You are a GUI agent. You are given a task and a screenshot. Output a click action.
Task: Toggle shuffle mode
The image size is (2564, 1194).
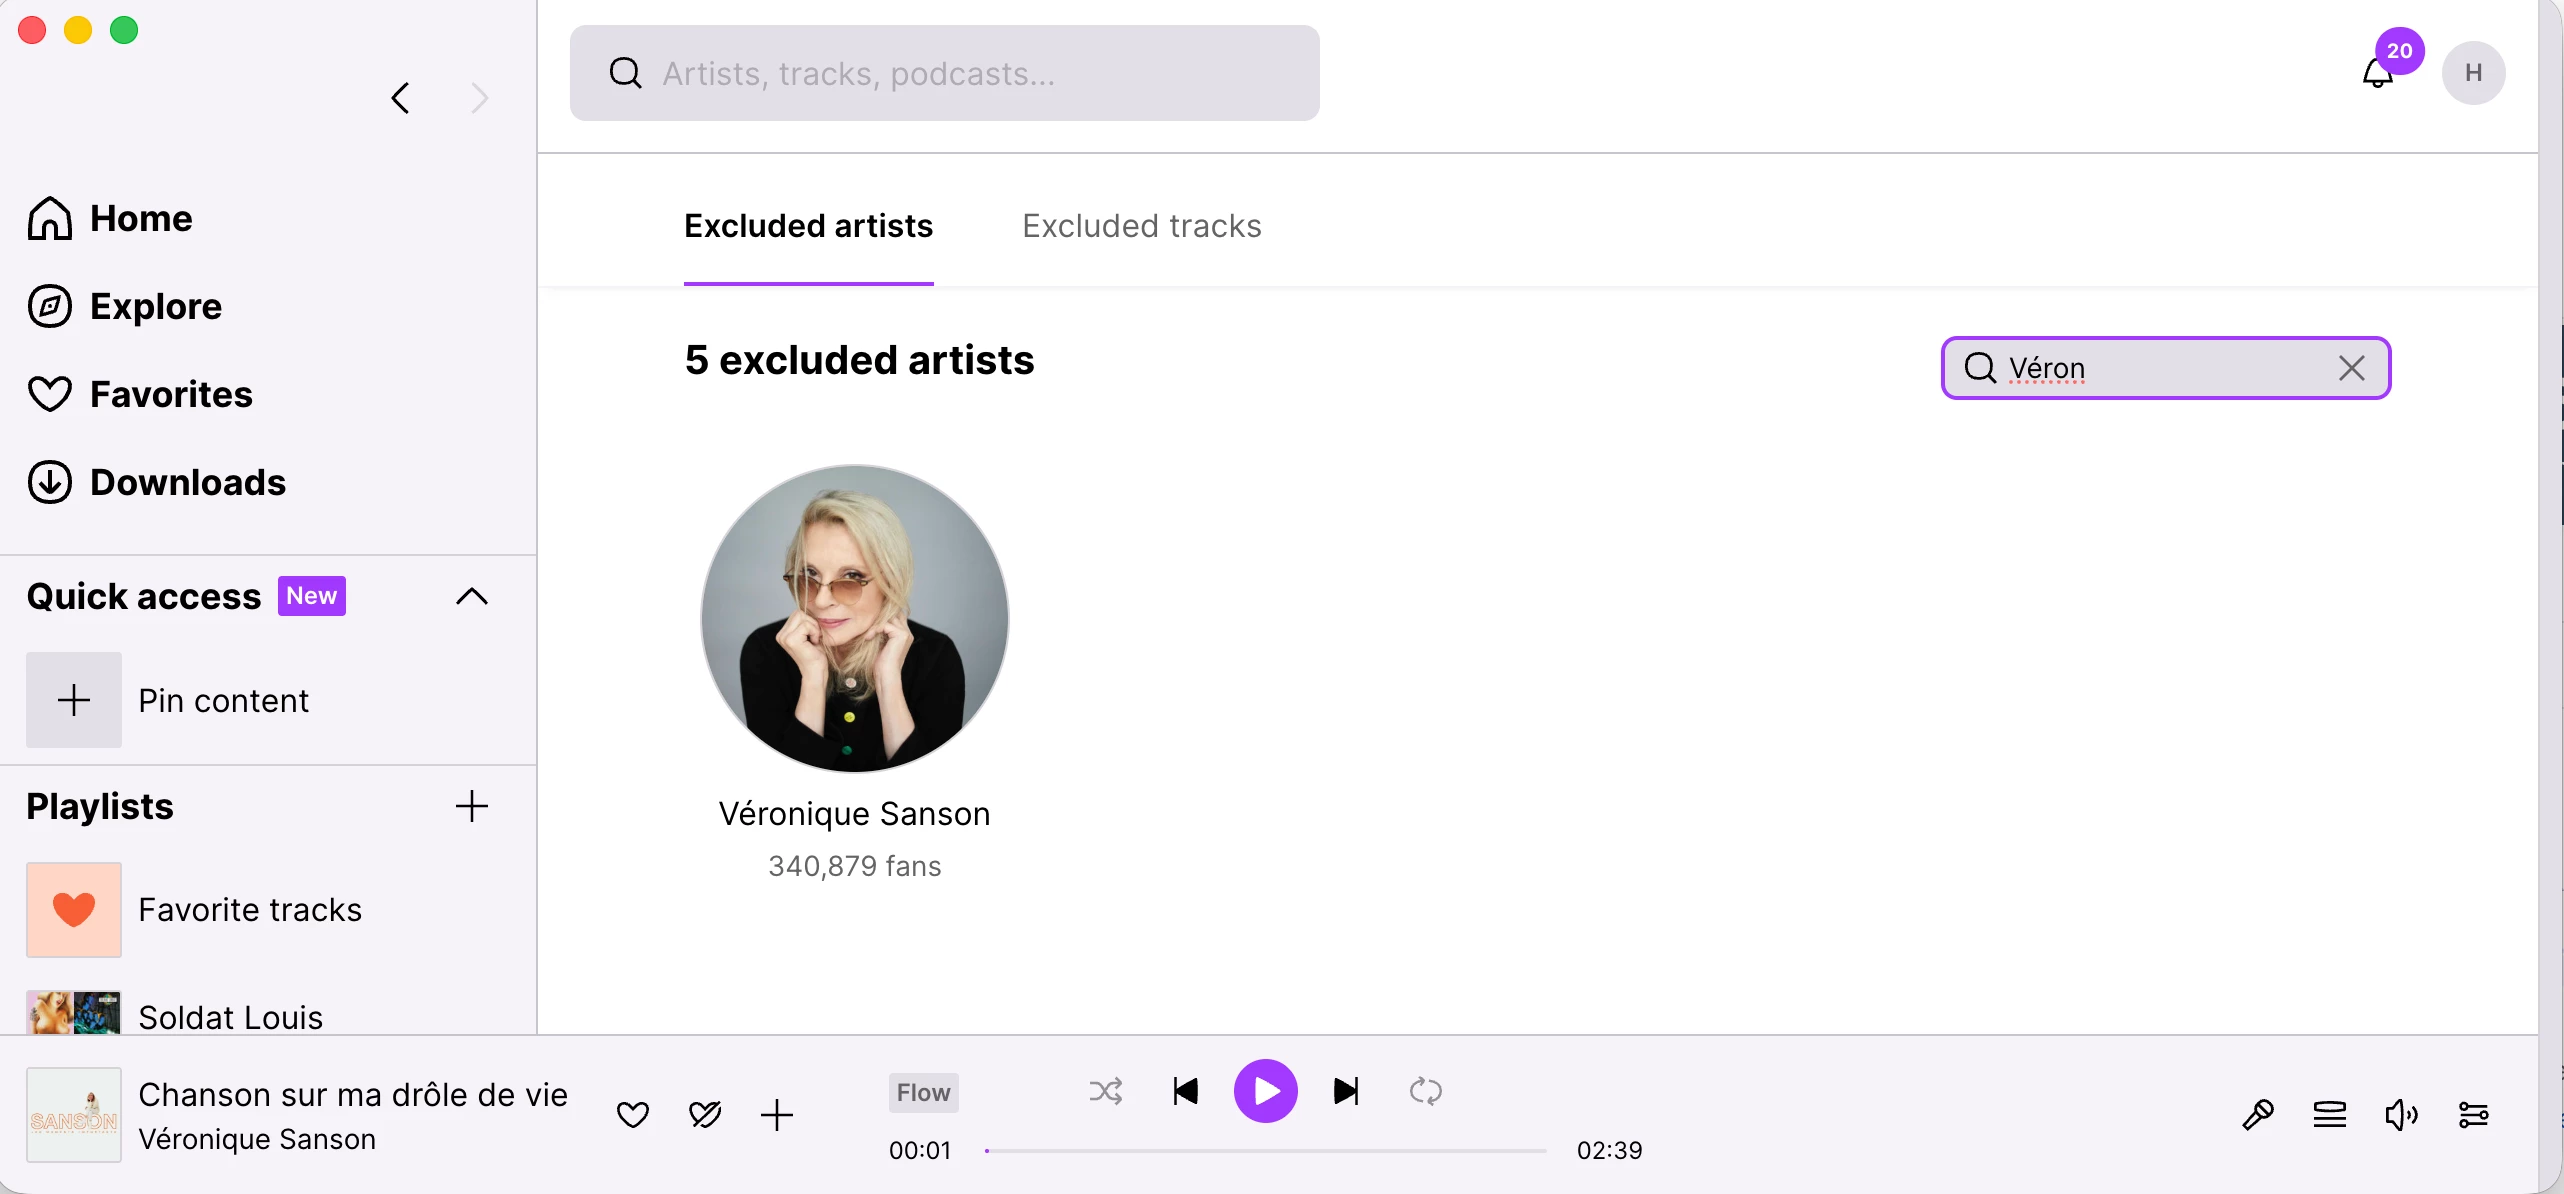pos(1105,1091)
